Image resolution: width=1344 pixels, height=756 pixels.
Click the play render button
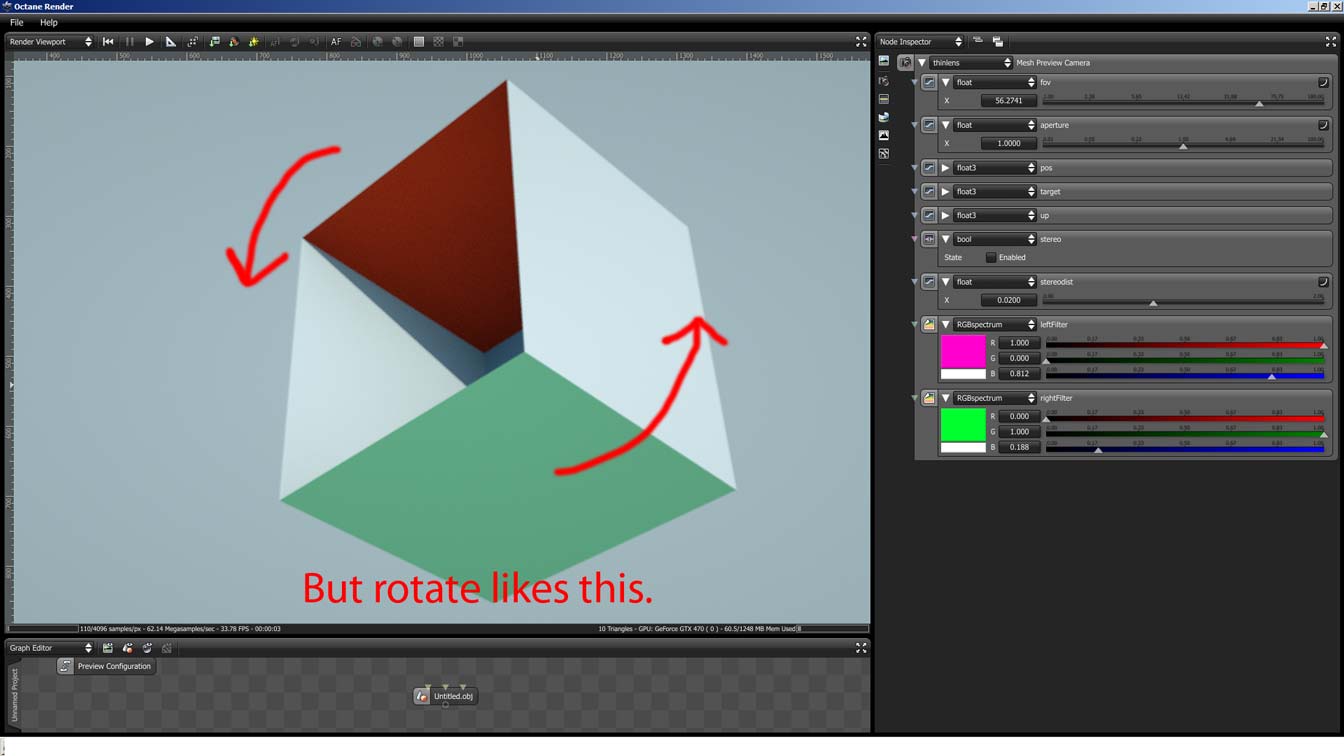tap(149, 42)
